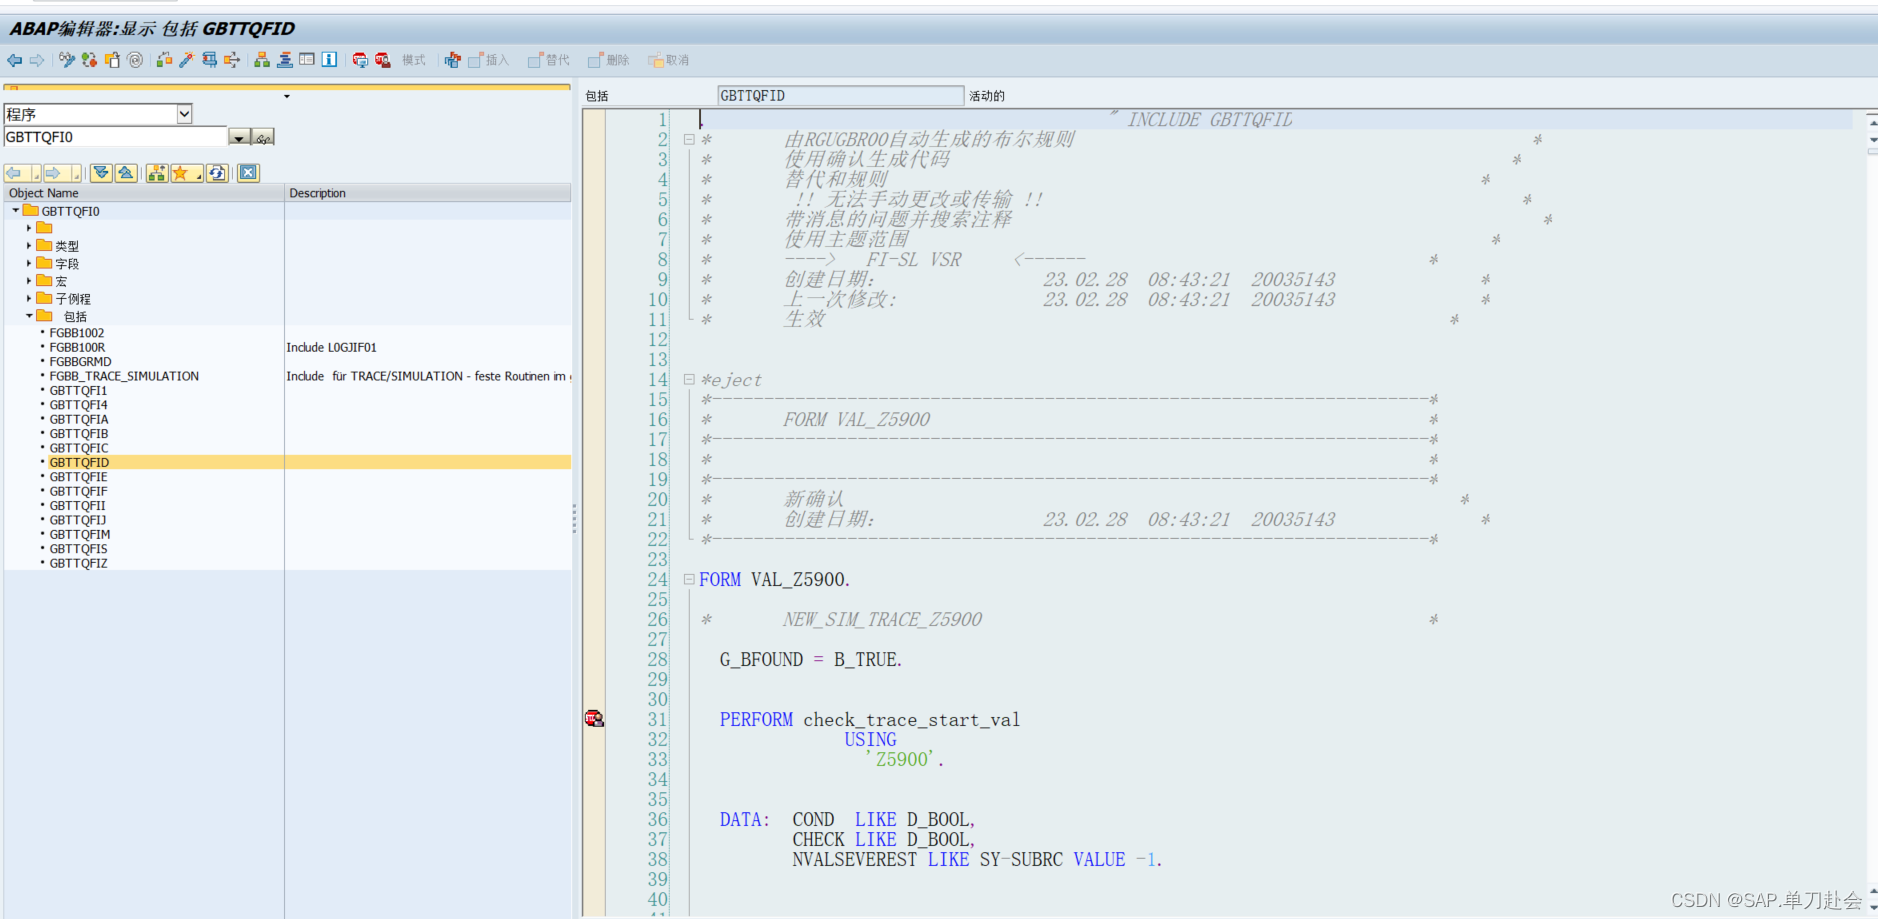This screenshot has width=1878, height=919.
Task: Collapse the 包括 folder node
Action: tap(29, 316)
